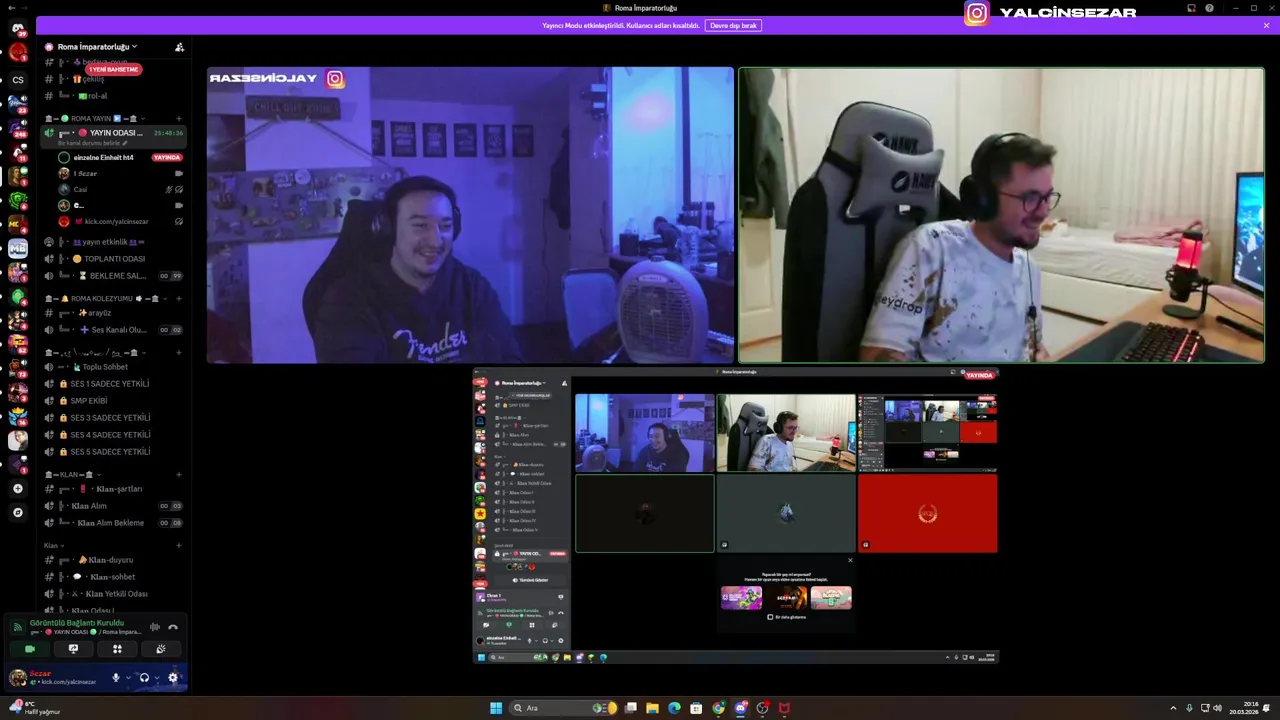This screenshot has height=720, width=1280.
Task: Join the Klan Alım voice channel
Action: click(113, 506)
